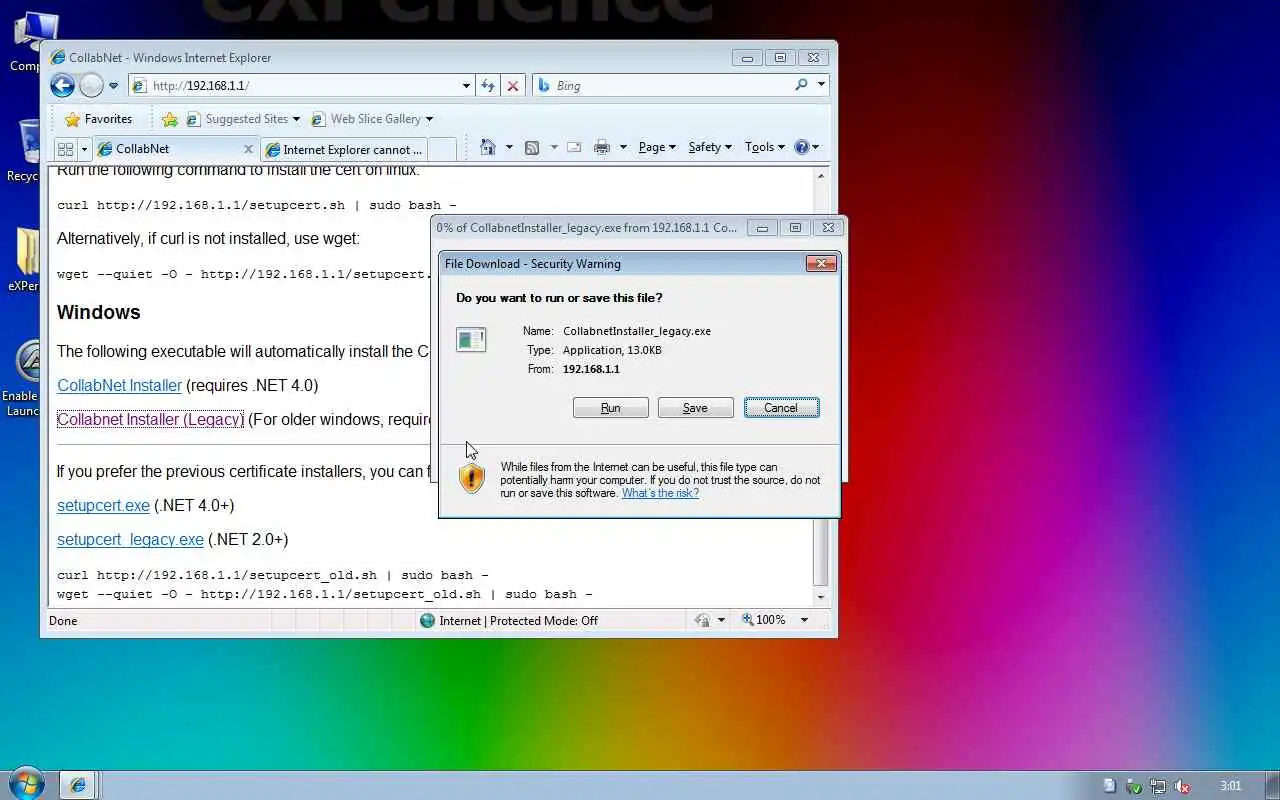Click the search magnifier icon
The height and width of the screenshot is (800, 1280).
(801, 86)
